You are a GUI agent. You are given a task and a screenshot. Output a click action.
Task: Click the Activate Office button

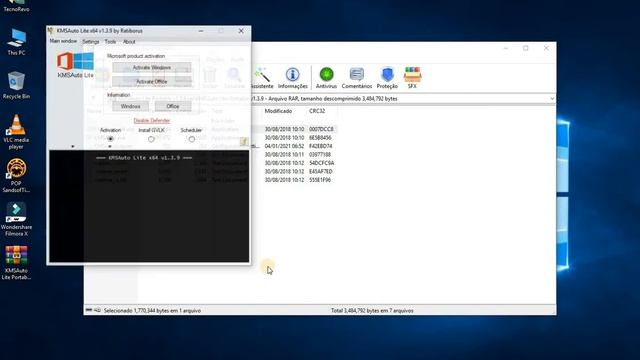click(x=152, y=82)
